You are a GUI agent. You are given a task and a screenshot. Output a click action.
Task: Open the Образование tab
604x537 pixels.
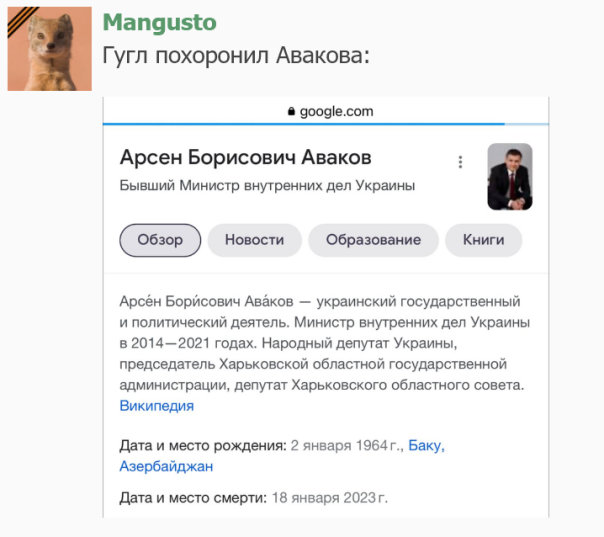[373, 240]
